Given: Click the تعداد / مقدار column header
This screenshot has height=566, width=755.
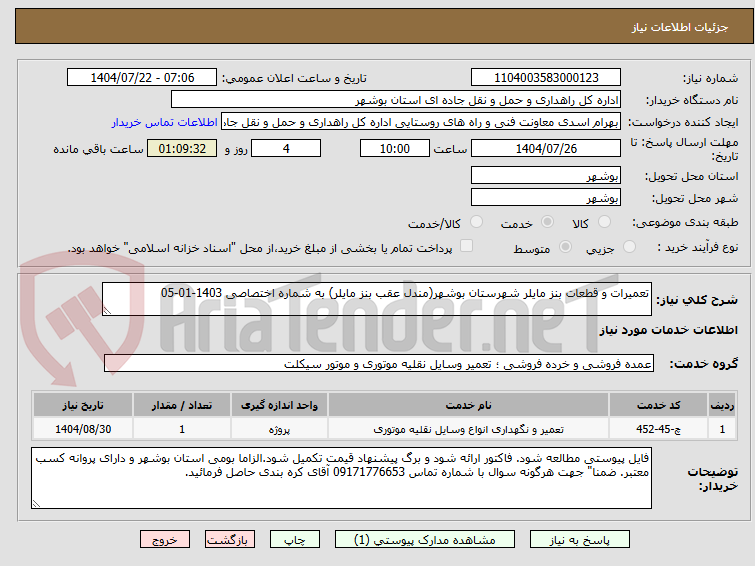Looking at the screenshot, I should click(182, 405).
